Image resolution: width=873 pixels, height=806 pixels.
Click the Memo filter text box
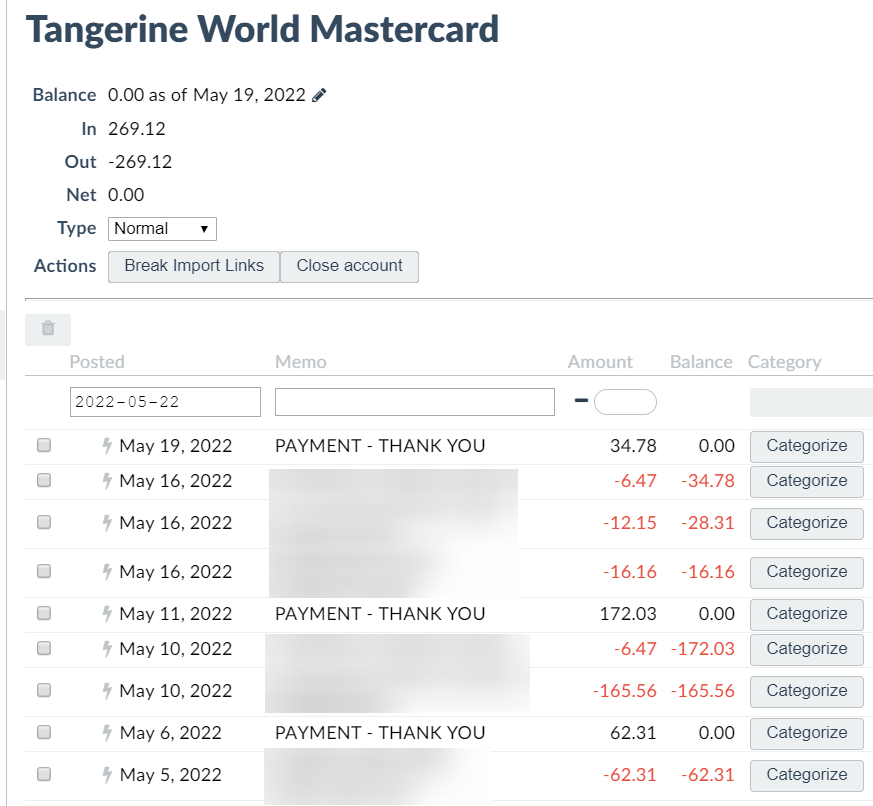(414, 401)
